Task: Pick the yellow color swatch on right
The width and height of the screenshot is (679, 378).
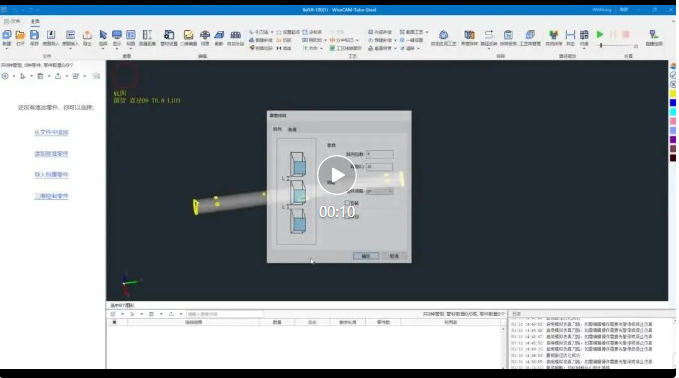Action: click(x=673, y=94)
